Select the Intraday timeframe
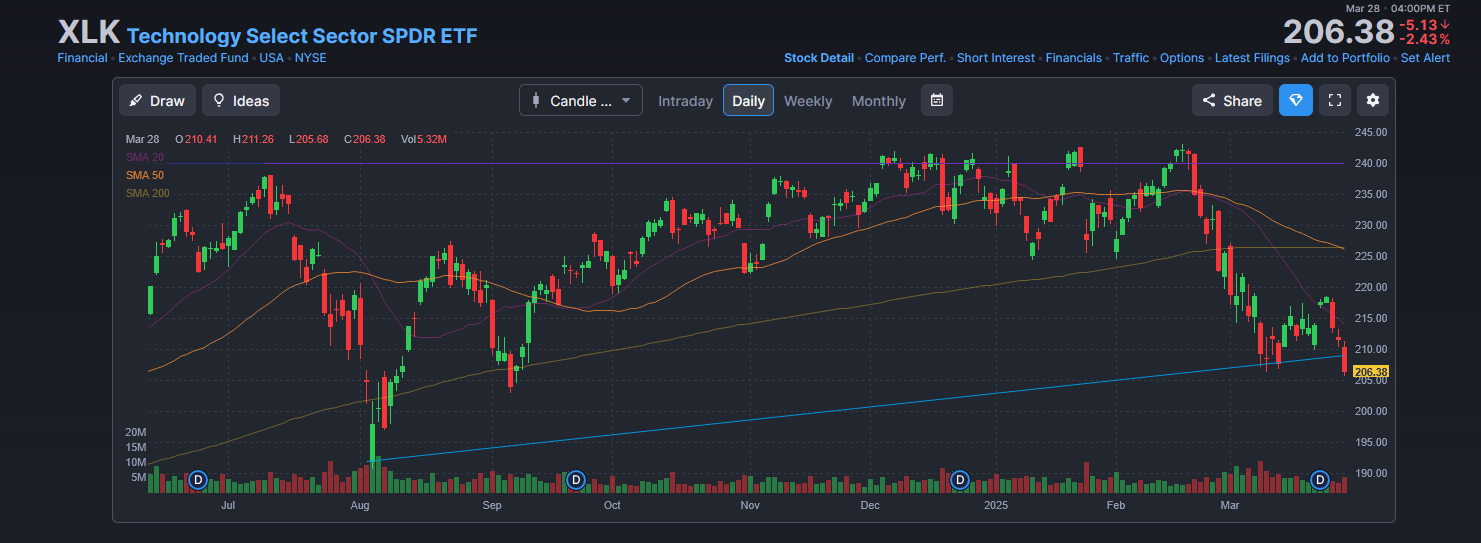Screen dimensions: 1481x543 tap(685, 101)
